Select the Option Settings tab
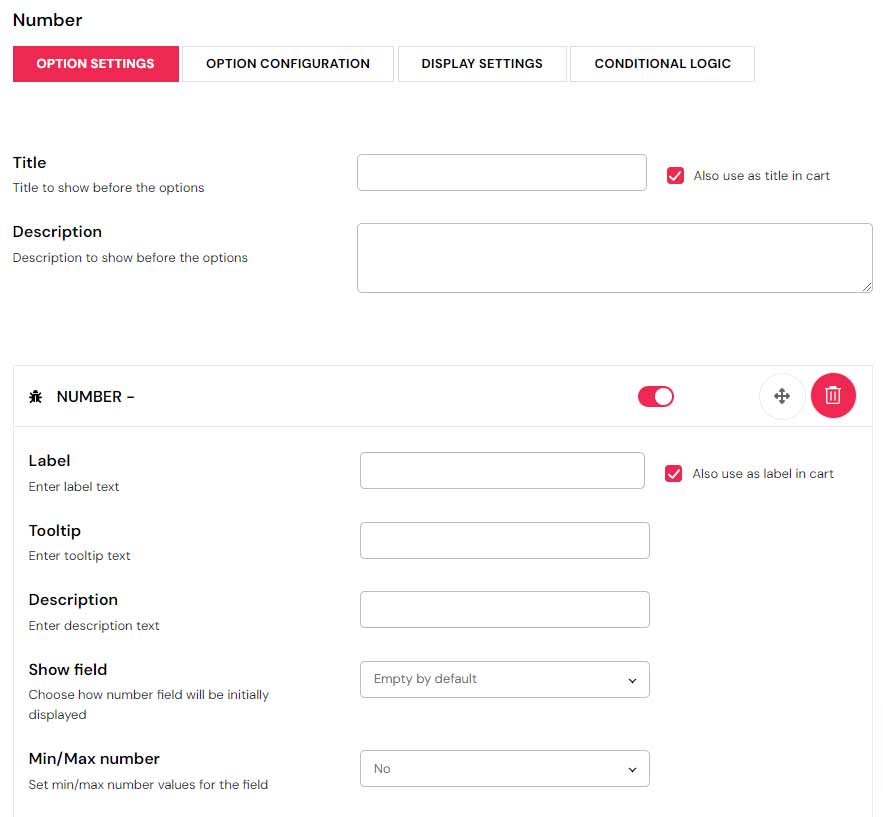This screenshot has height=817, width=883. coord(96,64)
